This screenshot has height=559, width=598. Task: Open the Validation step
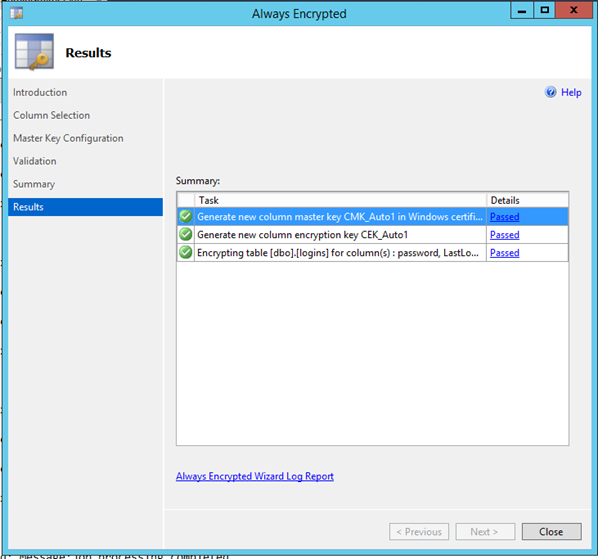pyautogui.click(x=35, y=161)
